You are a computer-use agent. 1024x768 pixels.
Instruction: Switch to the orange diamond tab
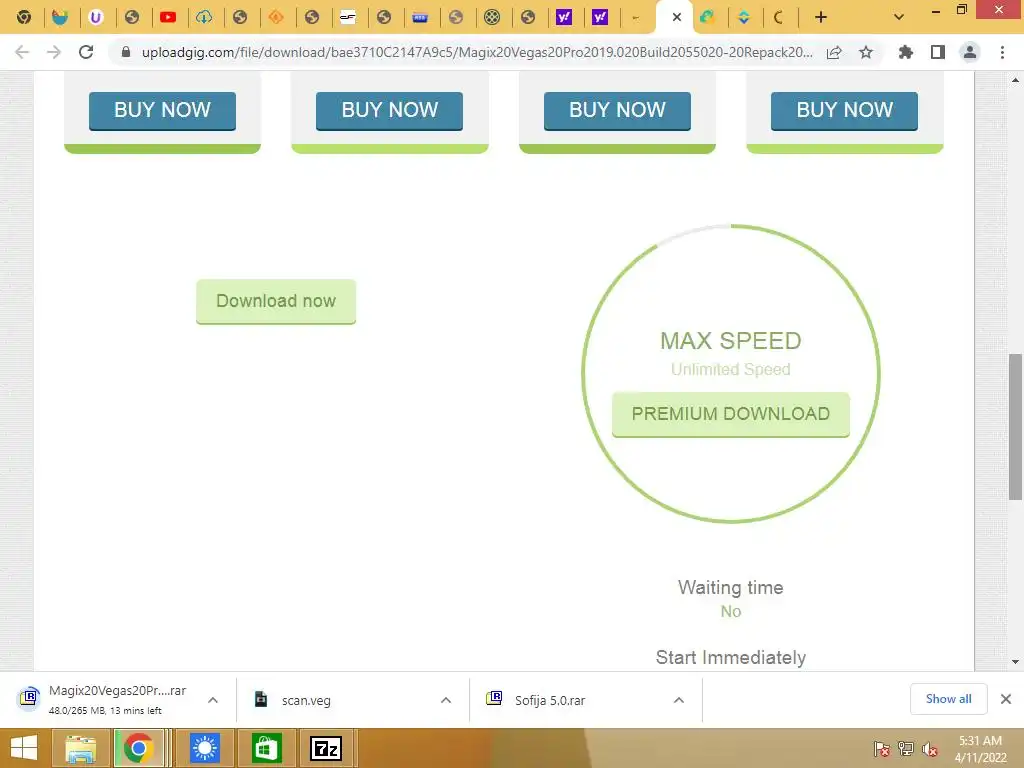(x=276, y=17)
